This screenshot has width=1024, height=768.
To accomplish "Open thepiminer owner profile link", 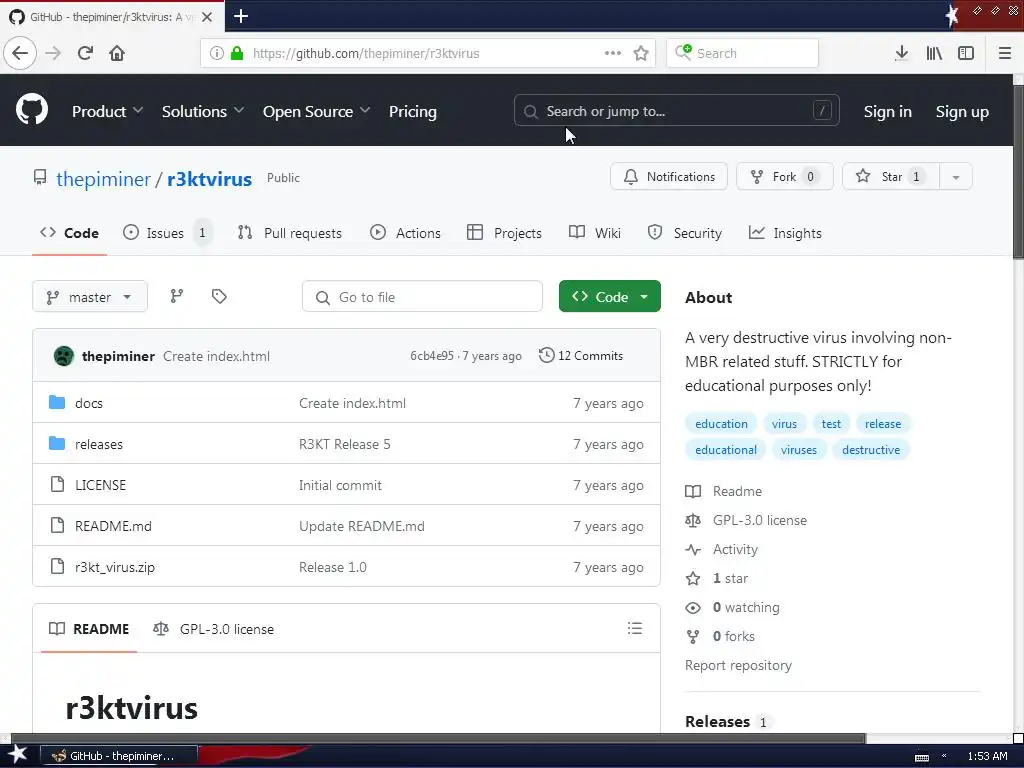I will tap(103, 179).
